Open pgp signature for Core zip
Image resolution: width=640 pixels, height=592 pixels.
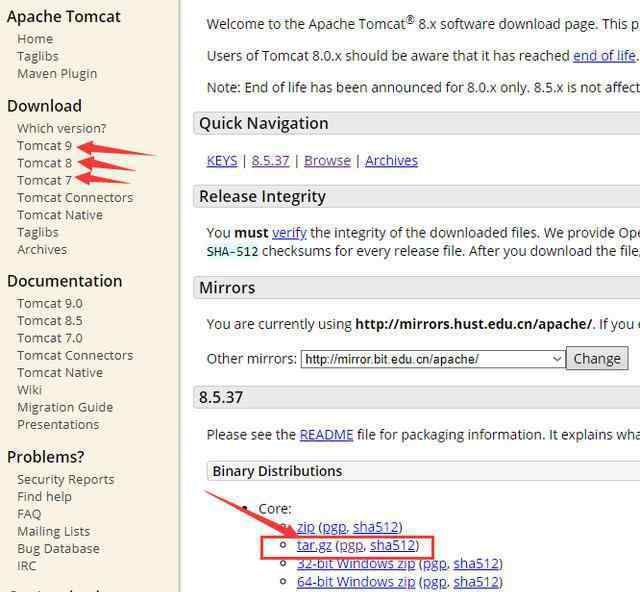(334, 527)
